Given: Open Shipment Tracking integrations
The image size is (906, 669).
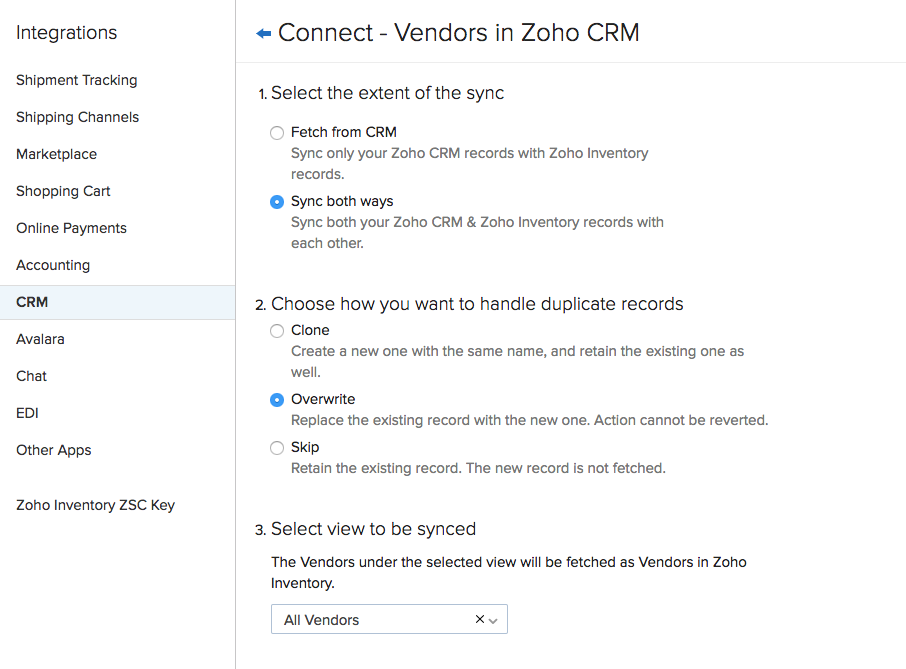Looking at the screenshot, I should (77, 80).
